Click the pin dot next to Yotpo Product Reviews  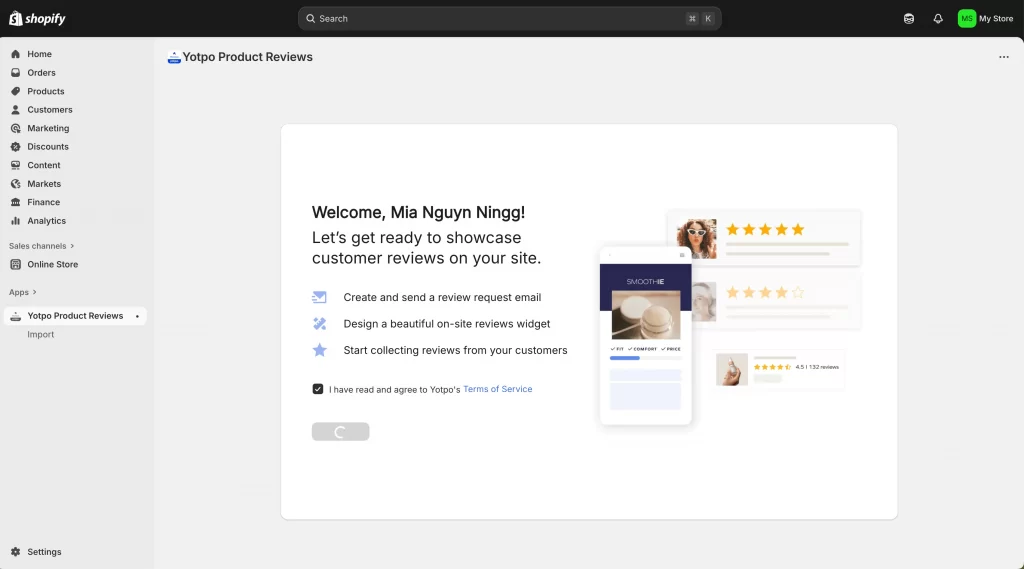(x=137, y=316)
